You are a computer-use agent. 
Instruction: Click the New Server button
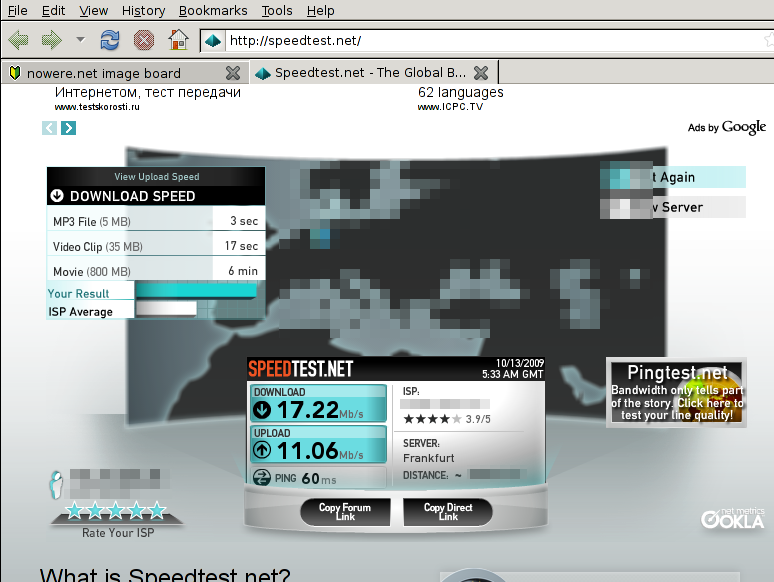coord(673,207)
